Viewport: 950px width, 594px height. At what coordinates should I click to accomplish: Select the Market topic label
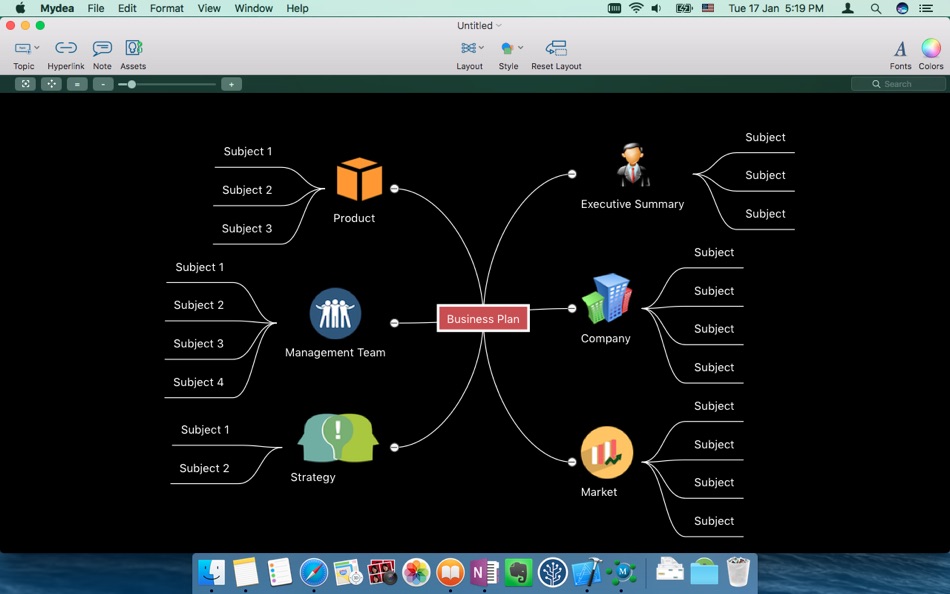(599, 492)
